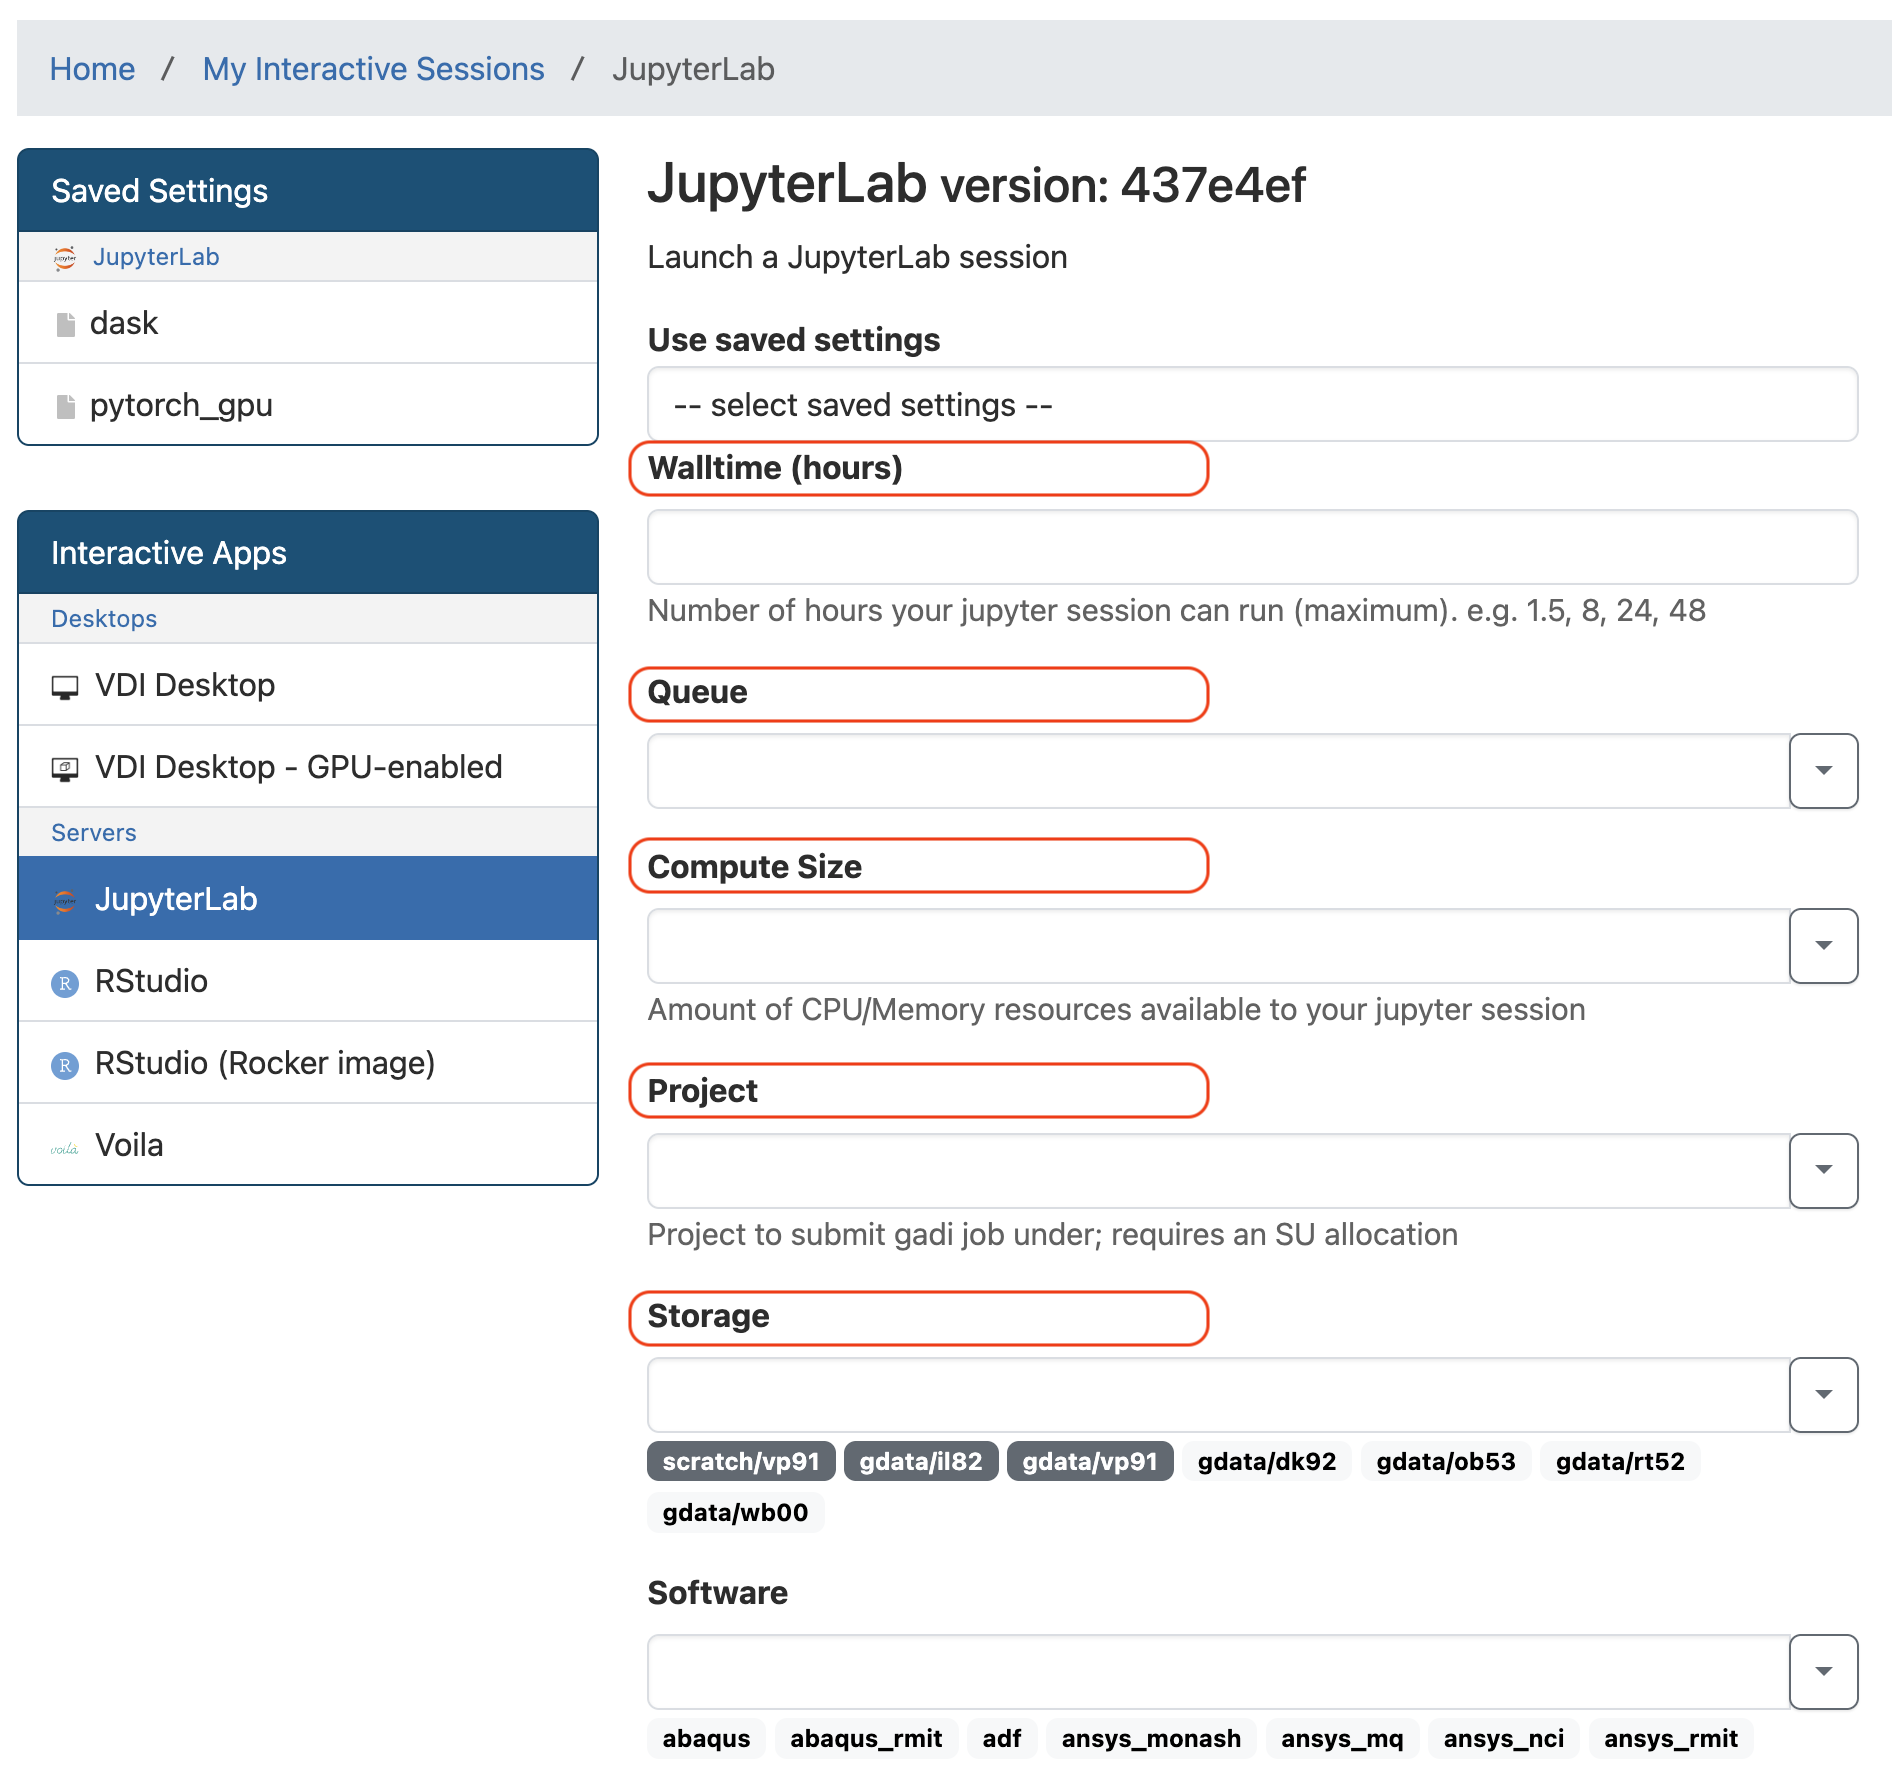Click the GPU-enabled VDI Desktop monitor icon
The image size is (1892, 1792).
(65, 769)
